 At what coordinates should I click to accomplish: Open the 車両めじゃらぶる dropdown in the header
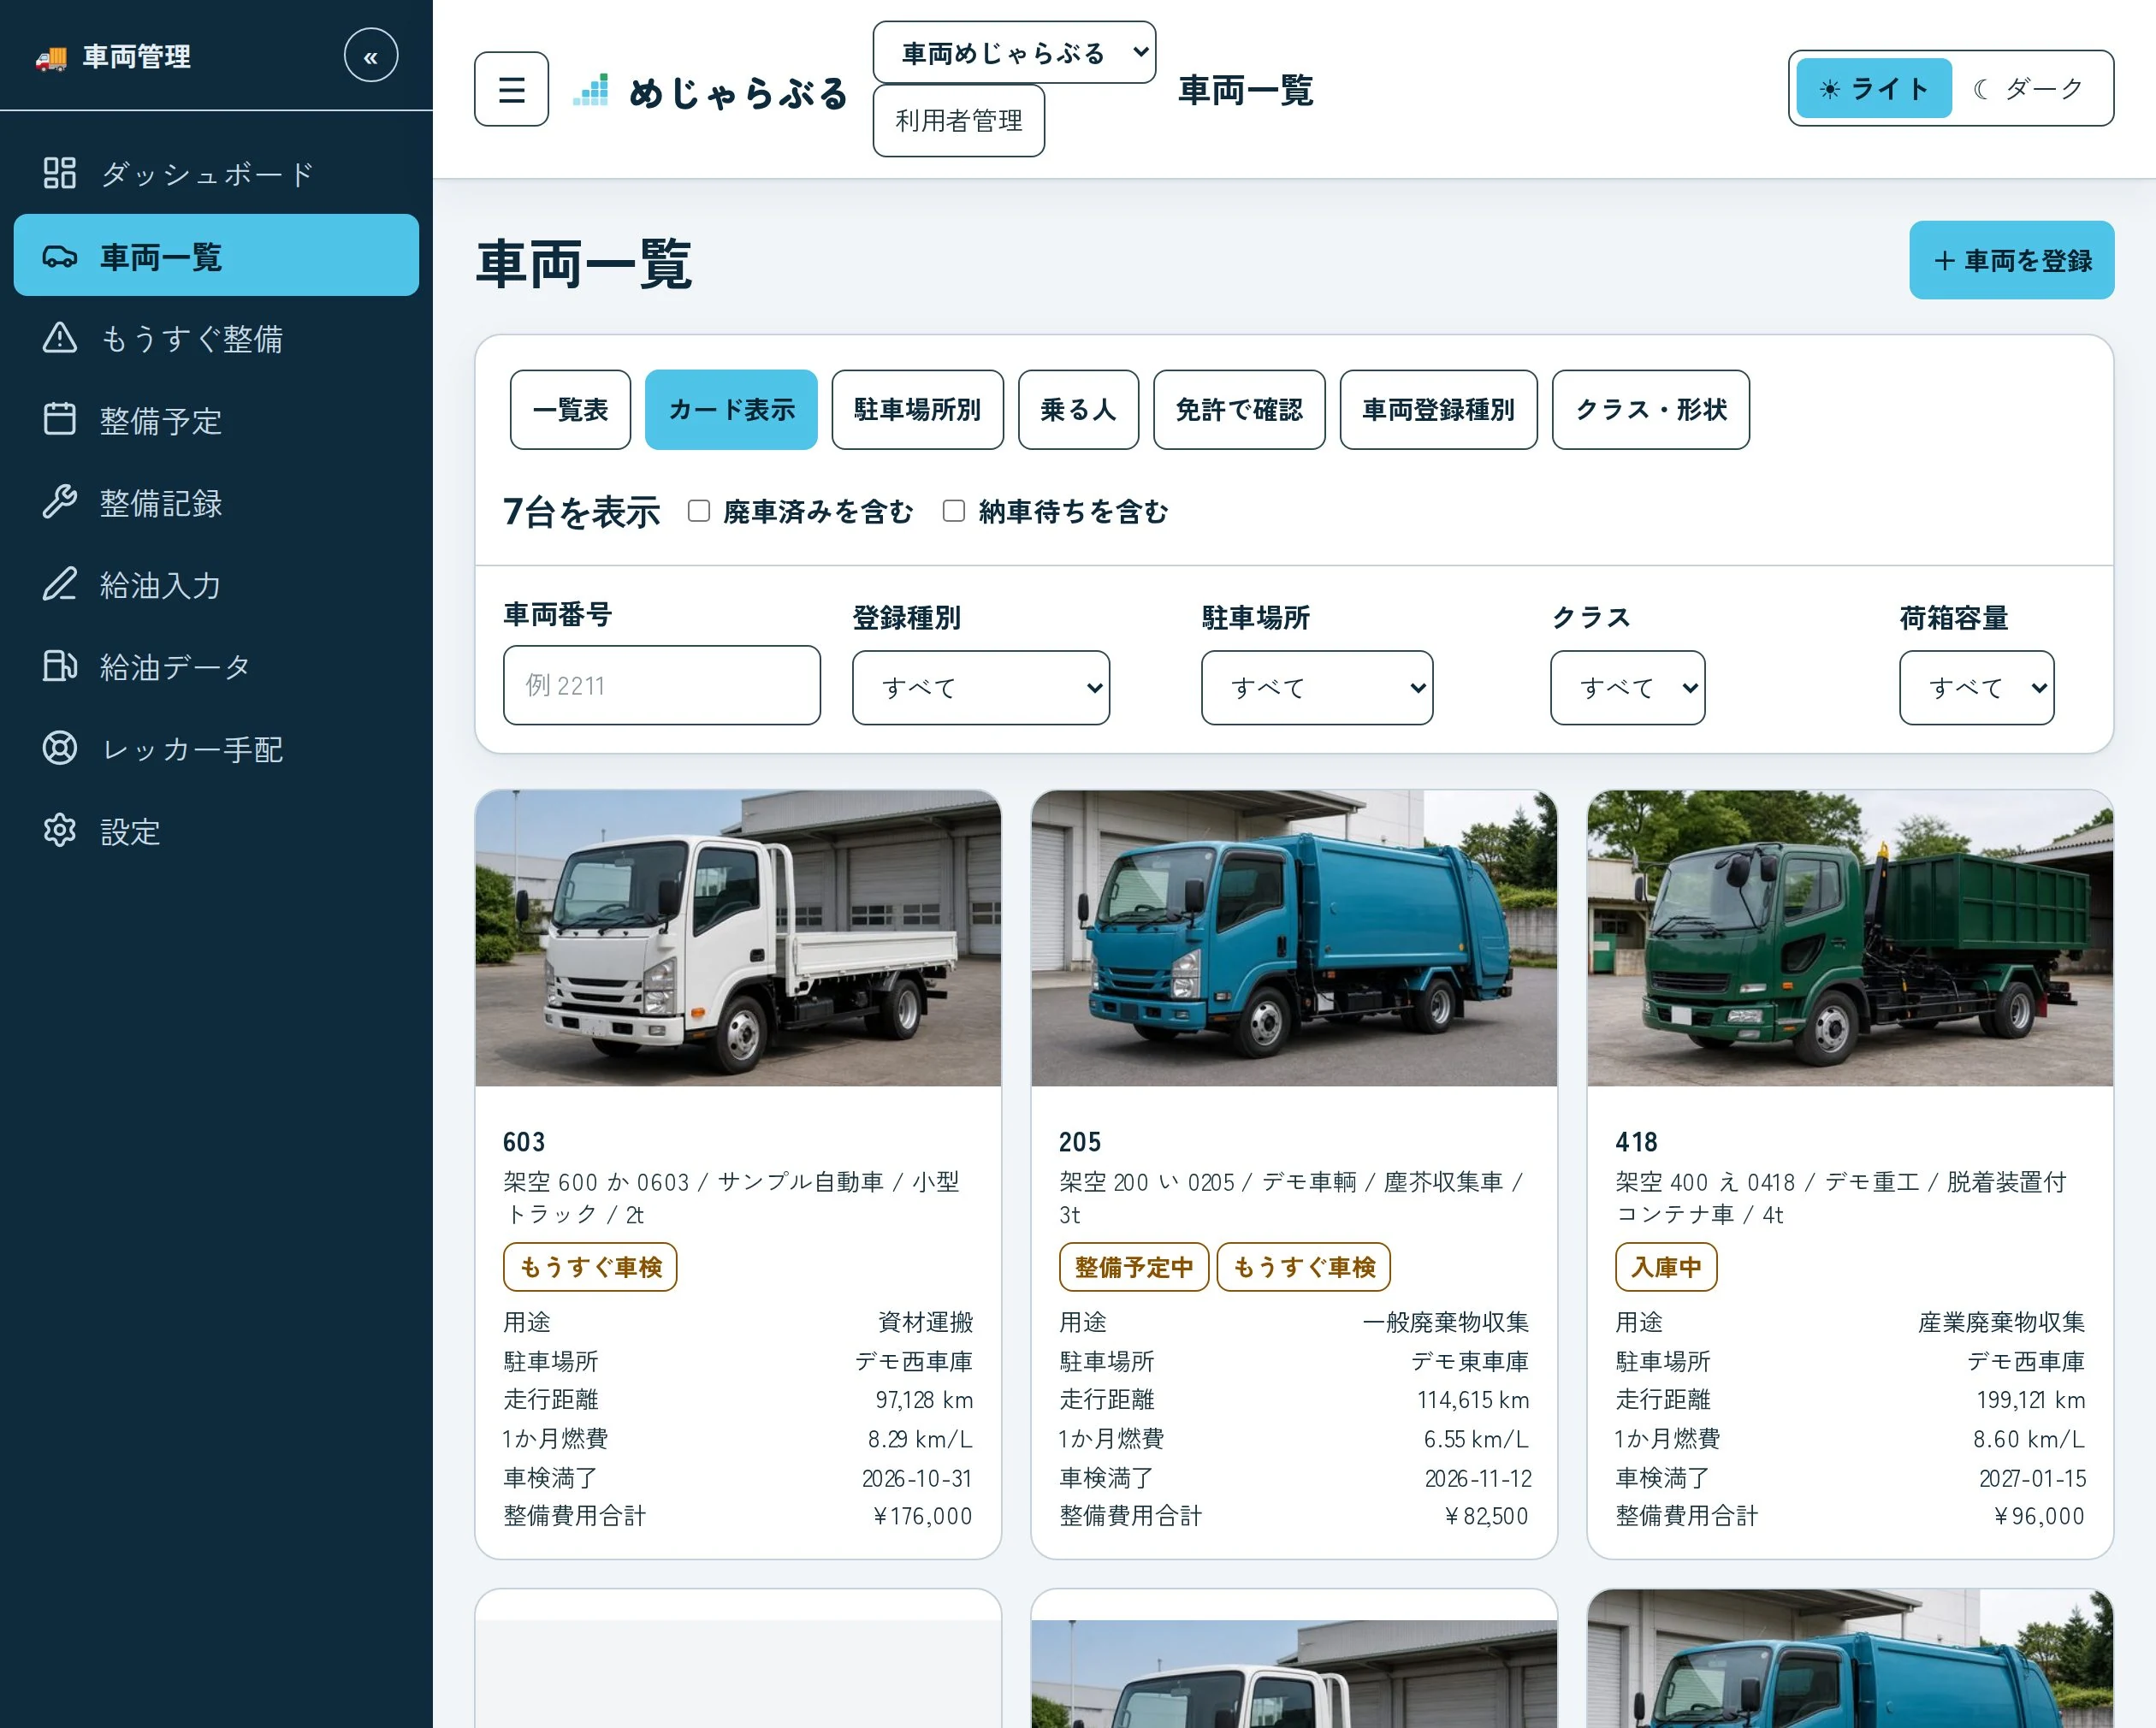(x=1014, y=52)
